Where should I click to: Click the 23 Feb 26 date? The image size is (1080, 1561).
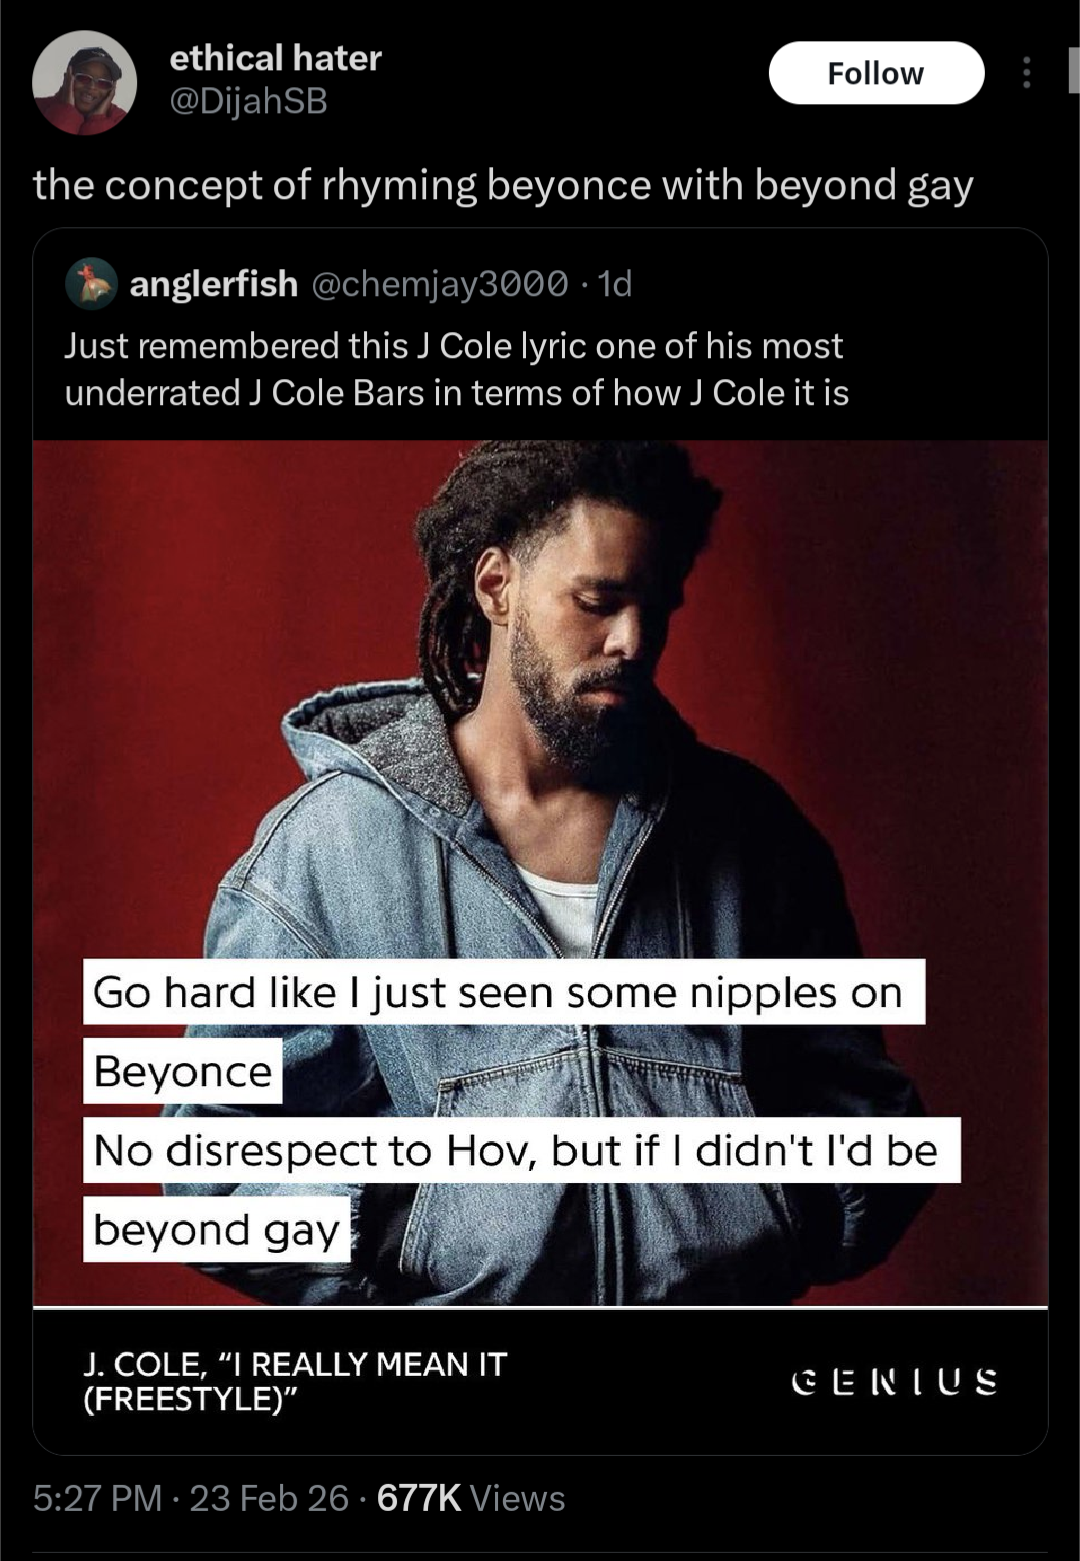click(x=269, y=1498)
